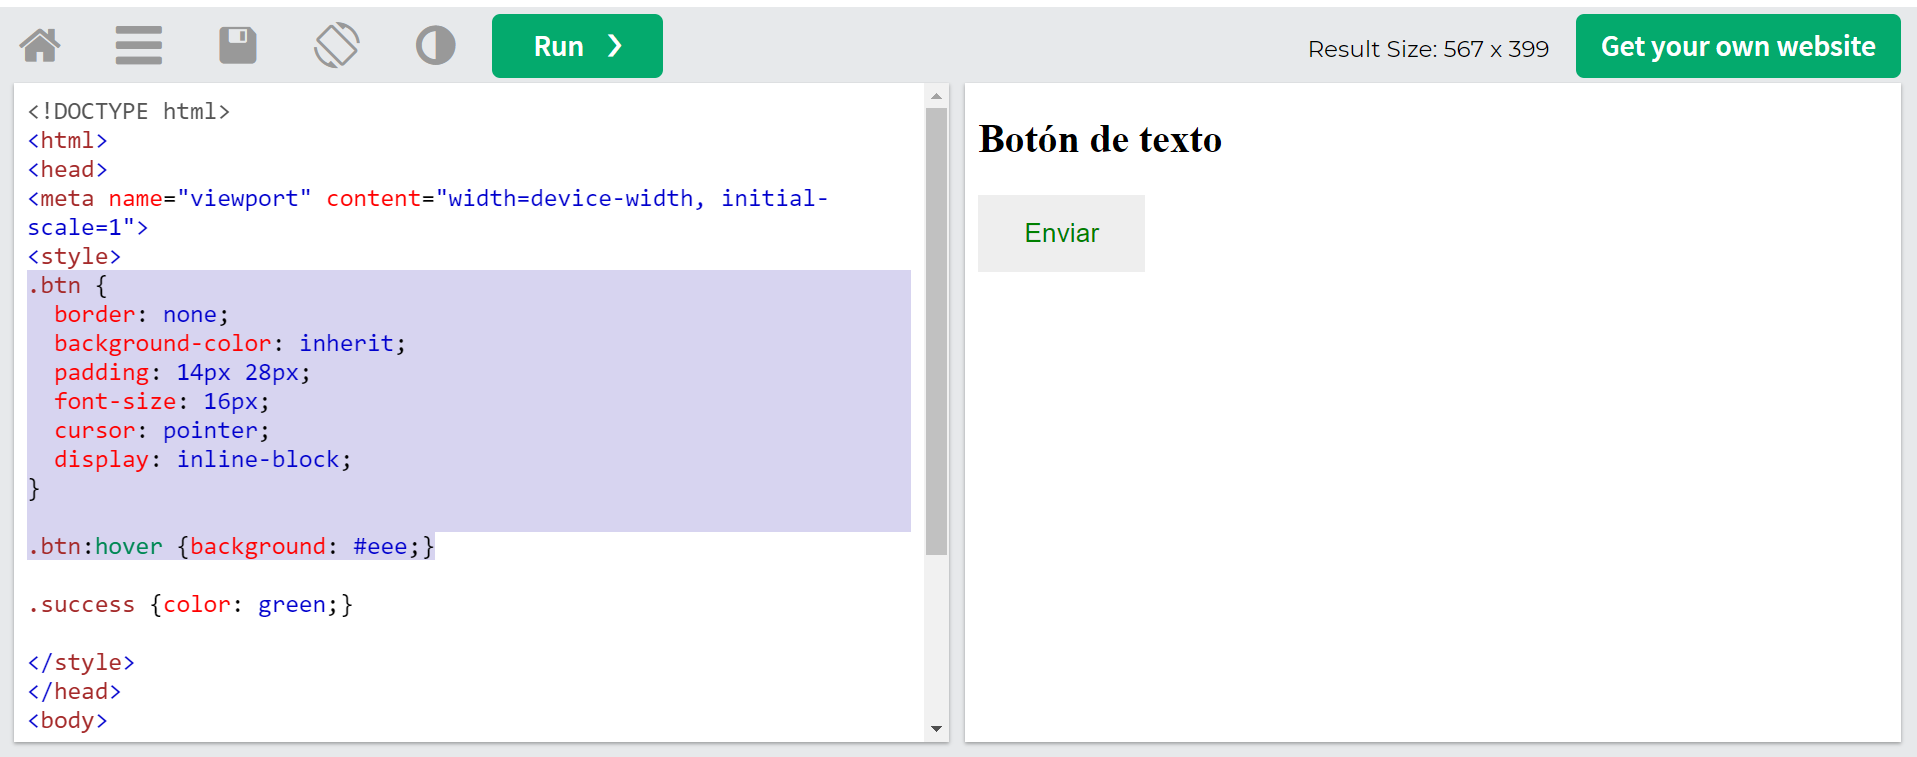Click the Botón de texto heading
Image resolution: width=1917 pixels, height=757 pixels.
click(x=1100, y=140)
